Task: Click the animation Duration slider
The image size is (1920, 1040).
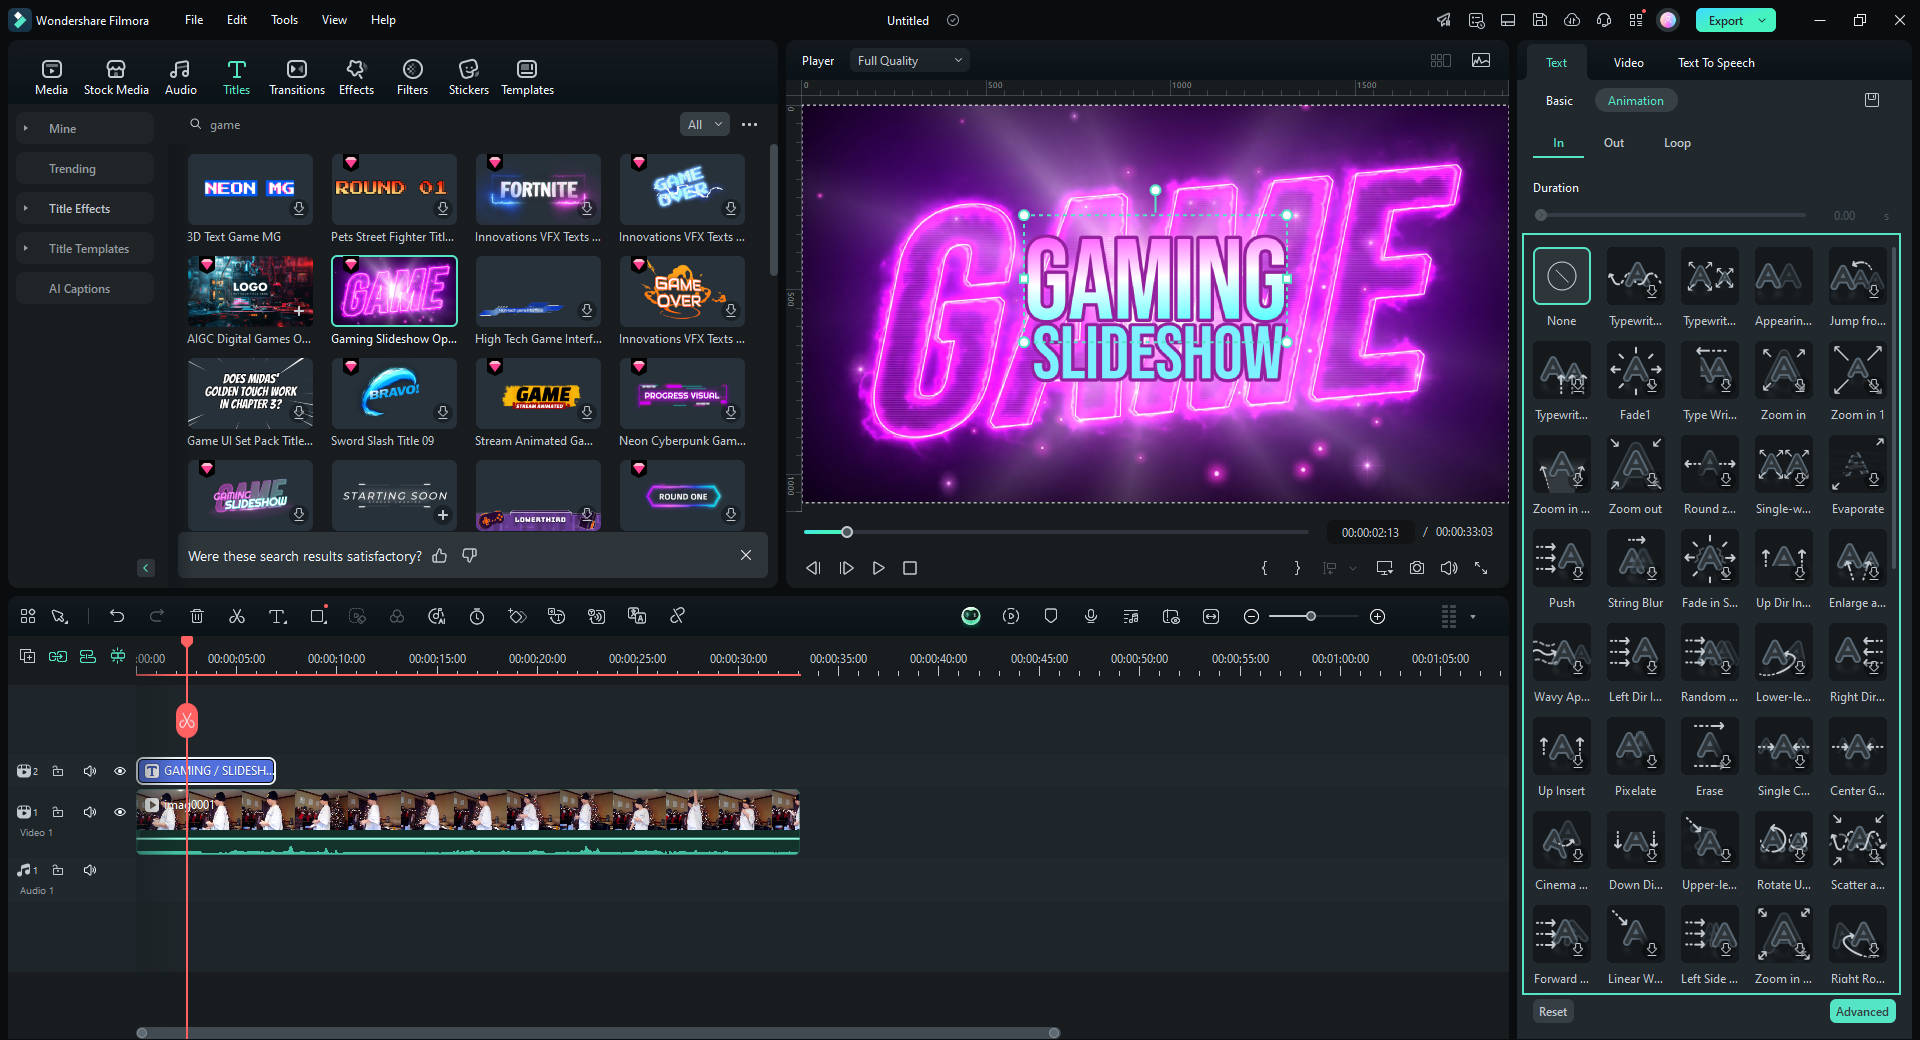Action: pos(1670,215)
